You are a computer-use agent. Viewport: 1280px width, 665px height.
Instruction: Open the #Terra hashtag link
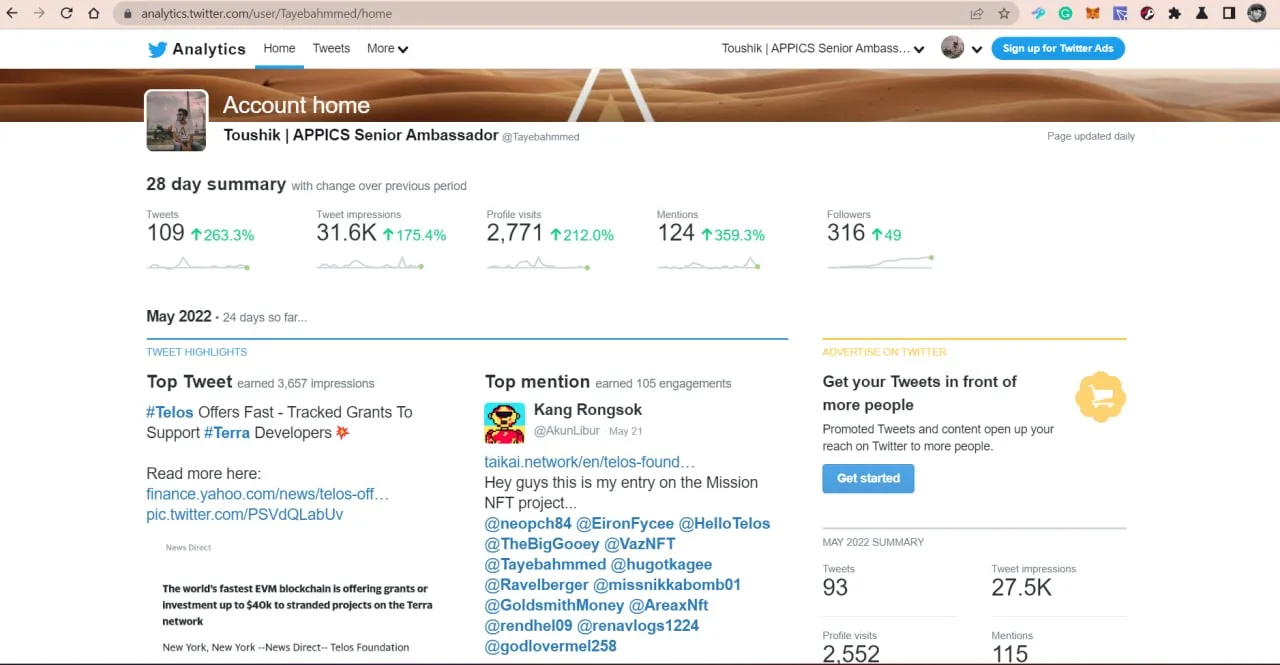[227, 433]
